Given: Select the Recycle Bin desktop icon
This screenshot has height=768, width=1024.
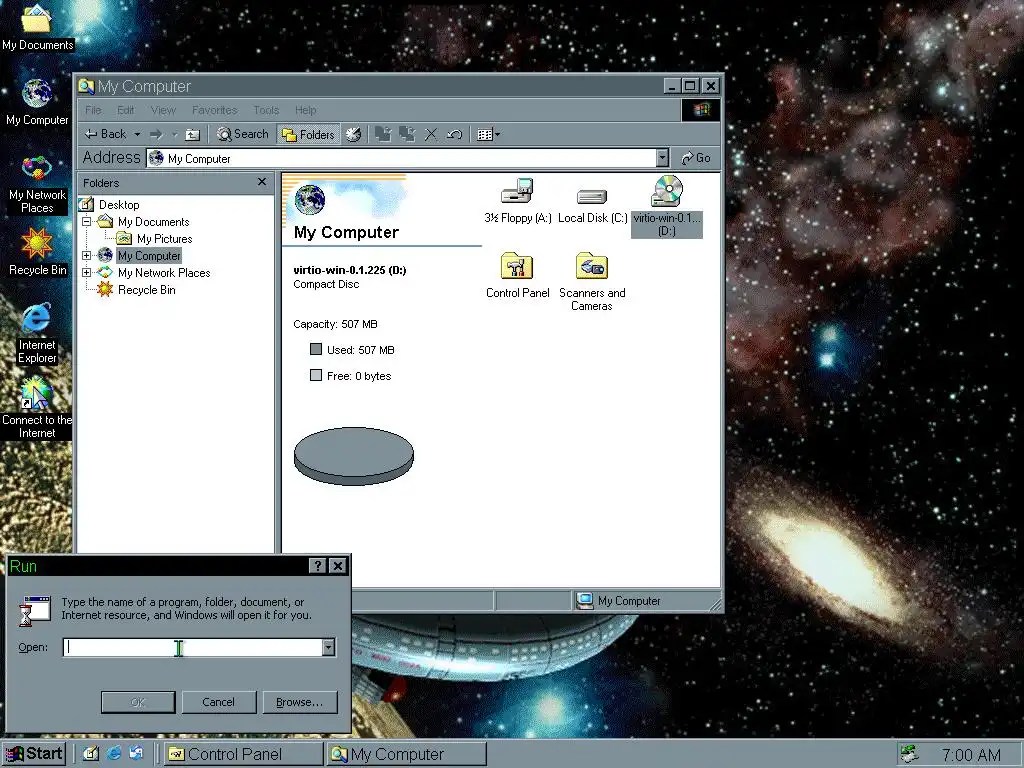Looking at the screenshot, I should 37,252.
